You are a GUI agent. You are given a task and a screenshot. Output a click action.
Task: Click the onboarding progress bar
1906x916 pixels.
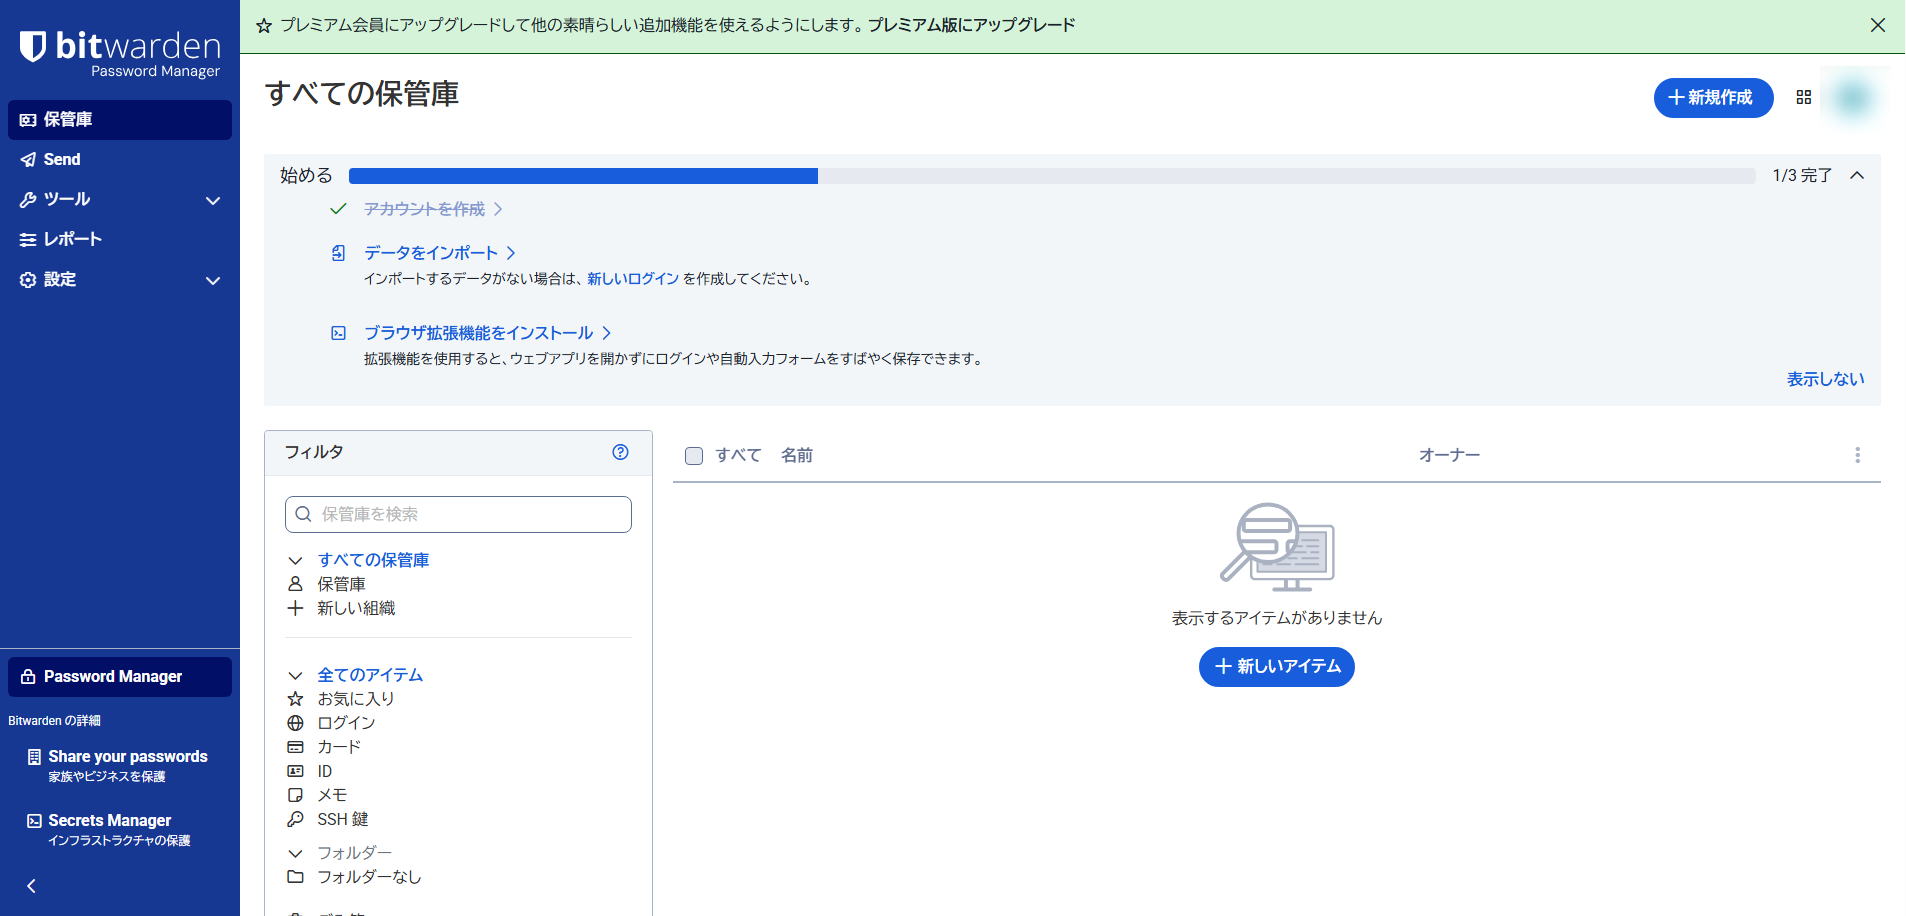pos(1051,176)
